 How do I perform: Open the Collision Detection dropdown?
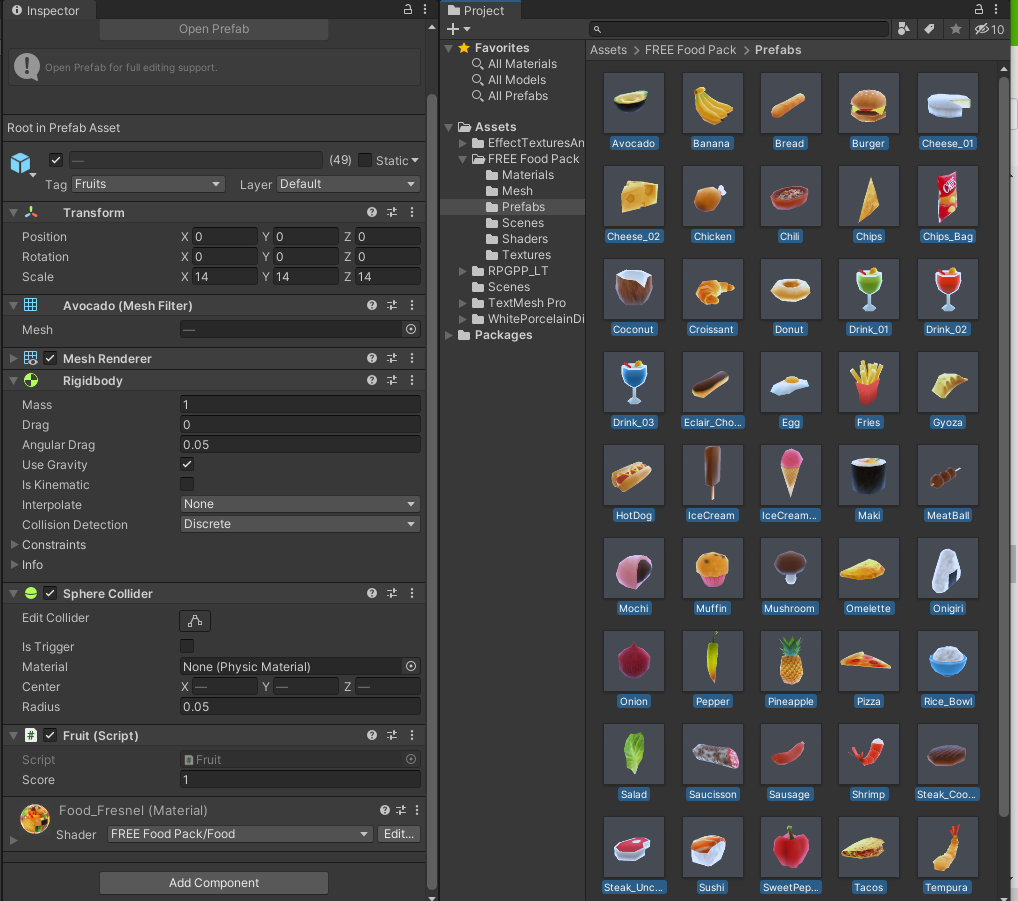tap(300, 525)
